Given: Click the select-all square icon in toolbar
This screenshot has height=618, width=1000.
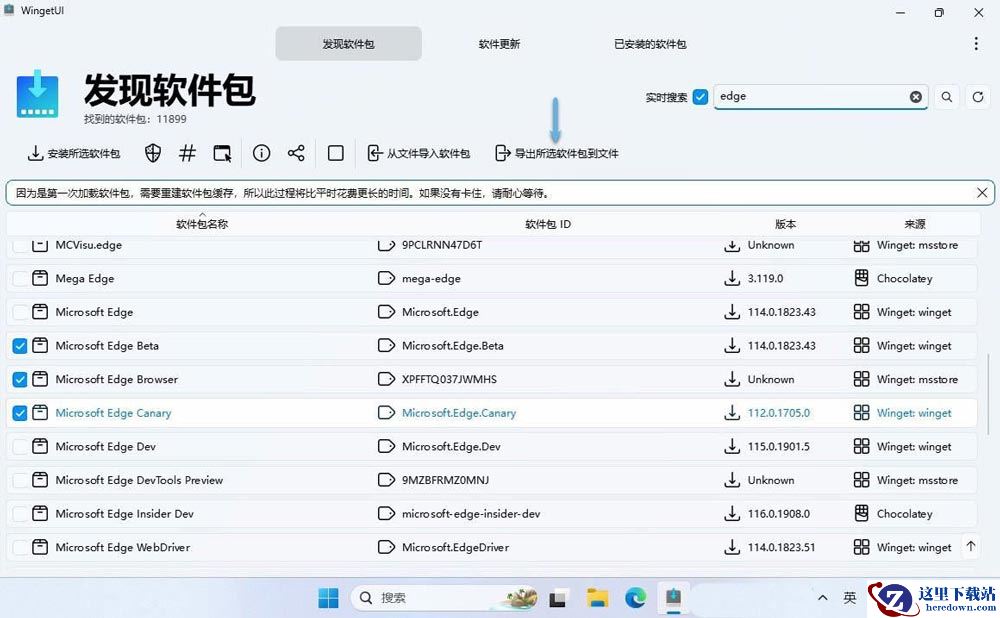Looking at the screenshot, I should 335,153.
